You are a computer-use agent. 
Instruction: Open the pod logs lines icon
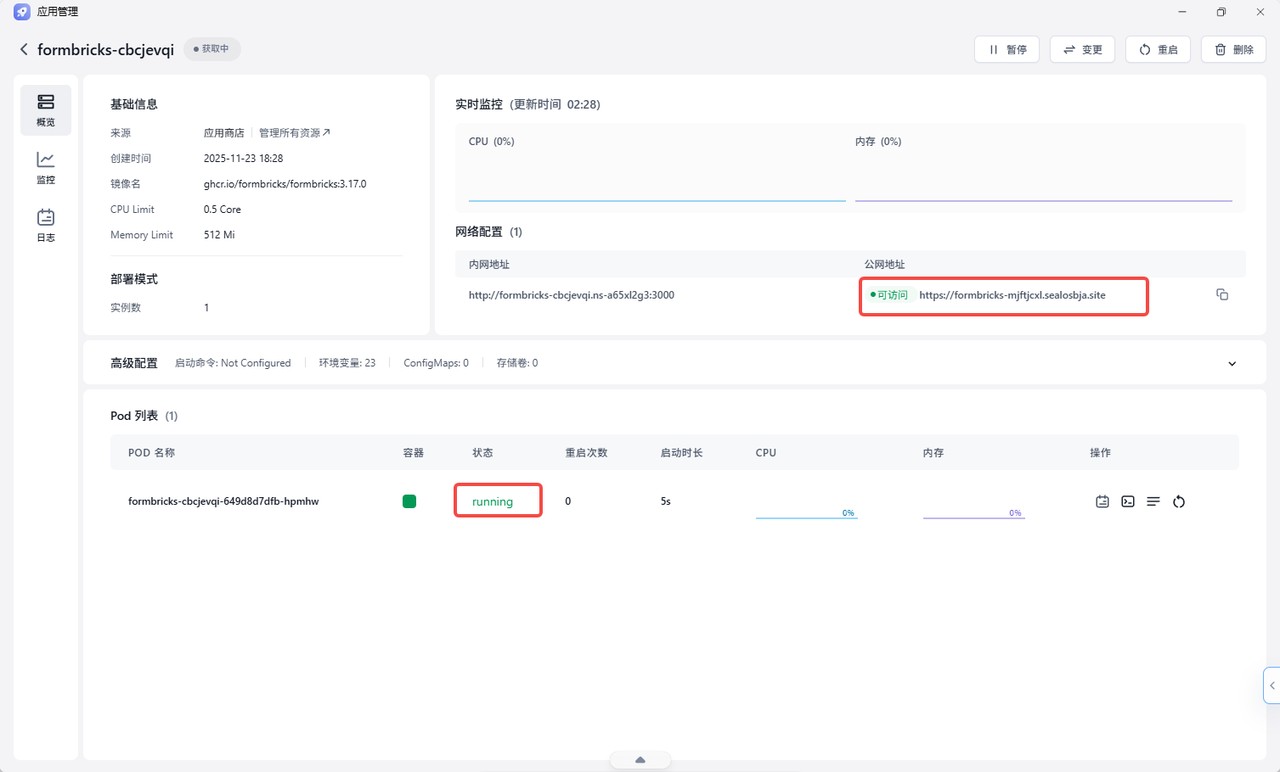(1153, 501)
